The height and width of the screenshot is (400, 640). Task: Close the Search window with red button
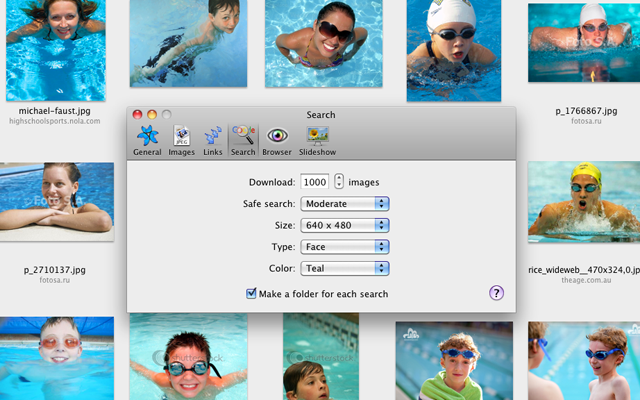pos(138,114)
